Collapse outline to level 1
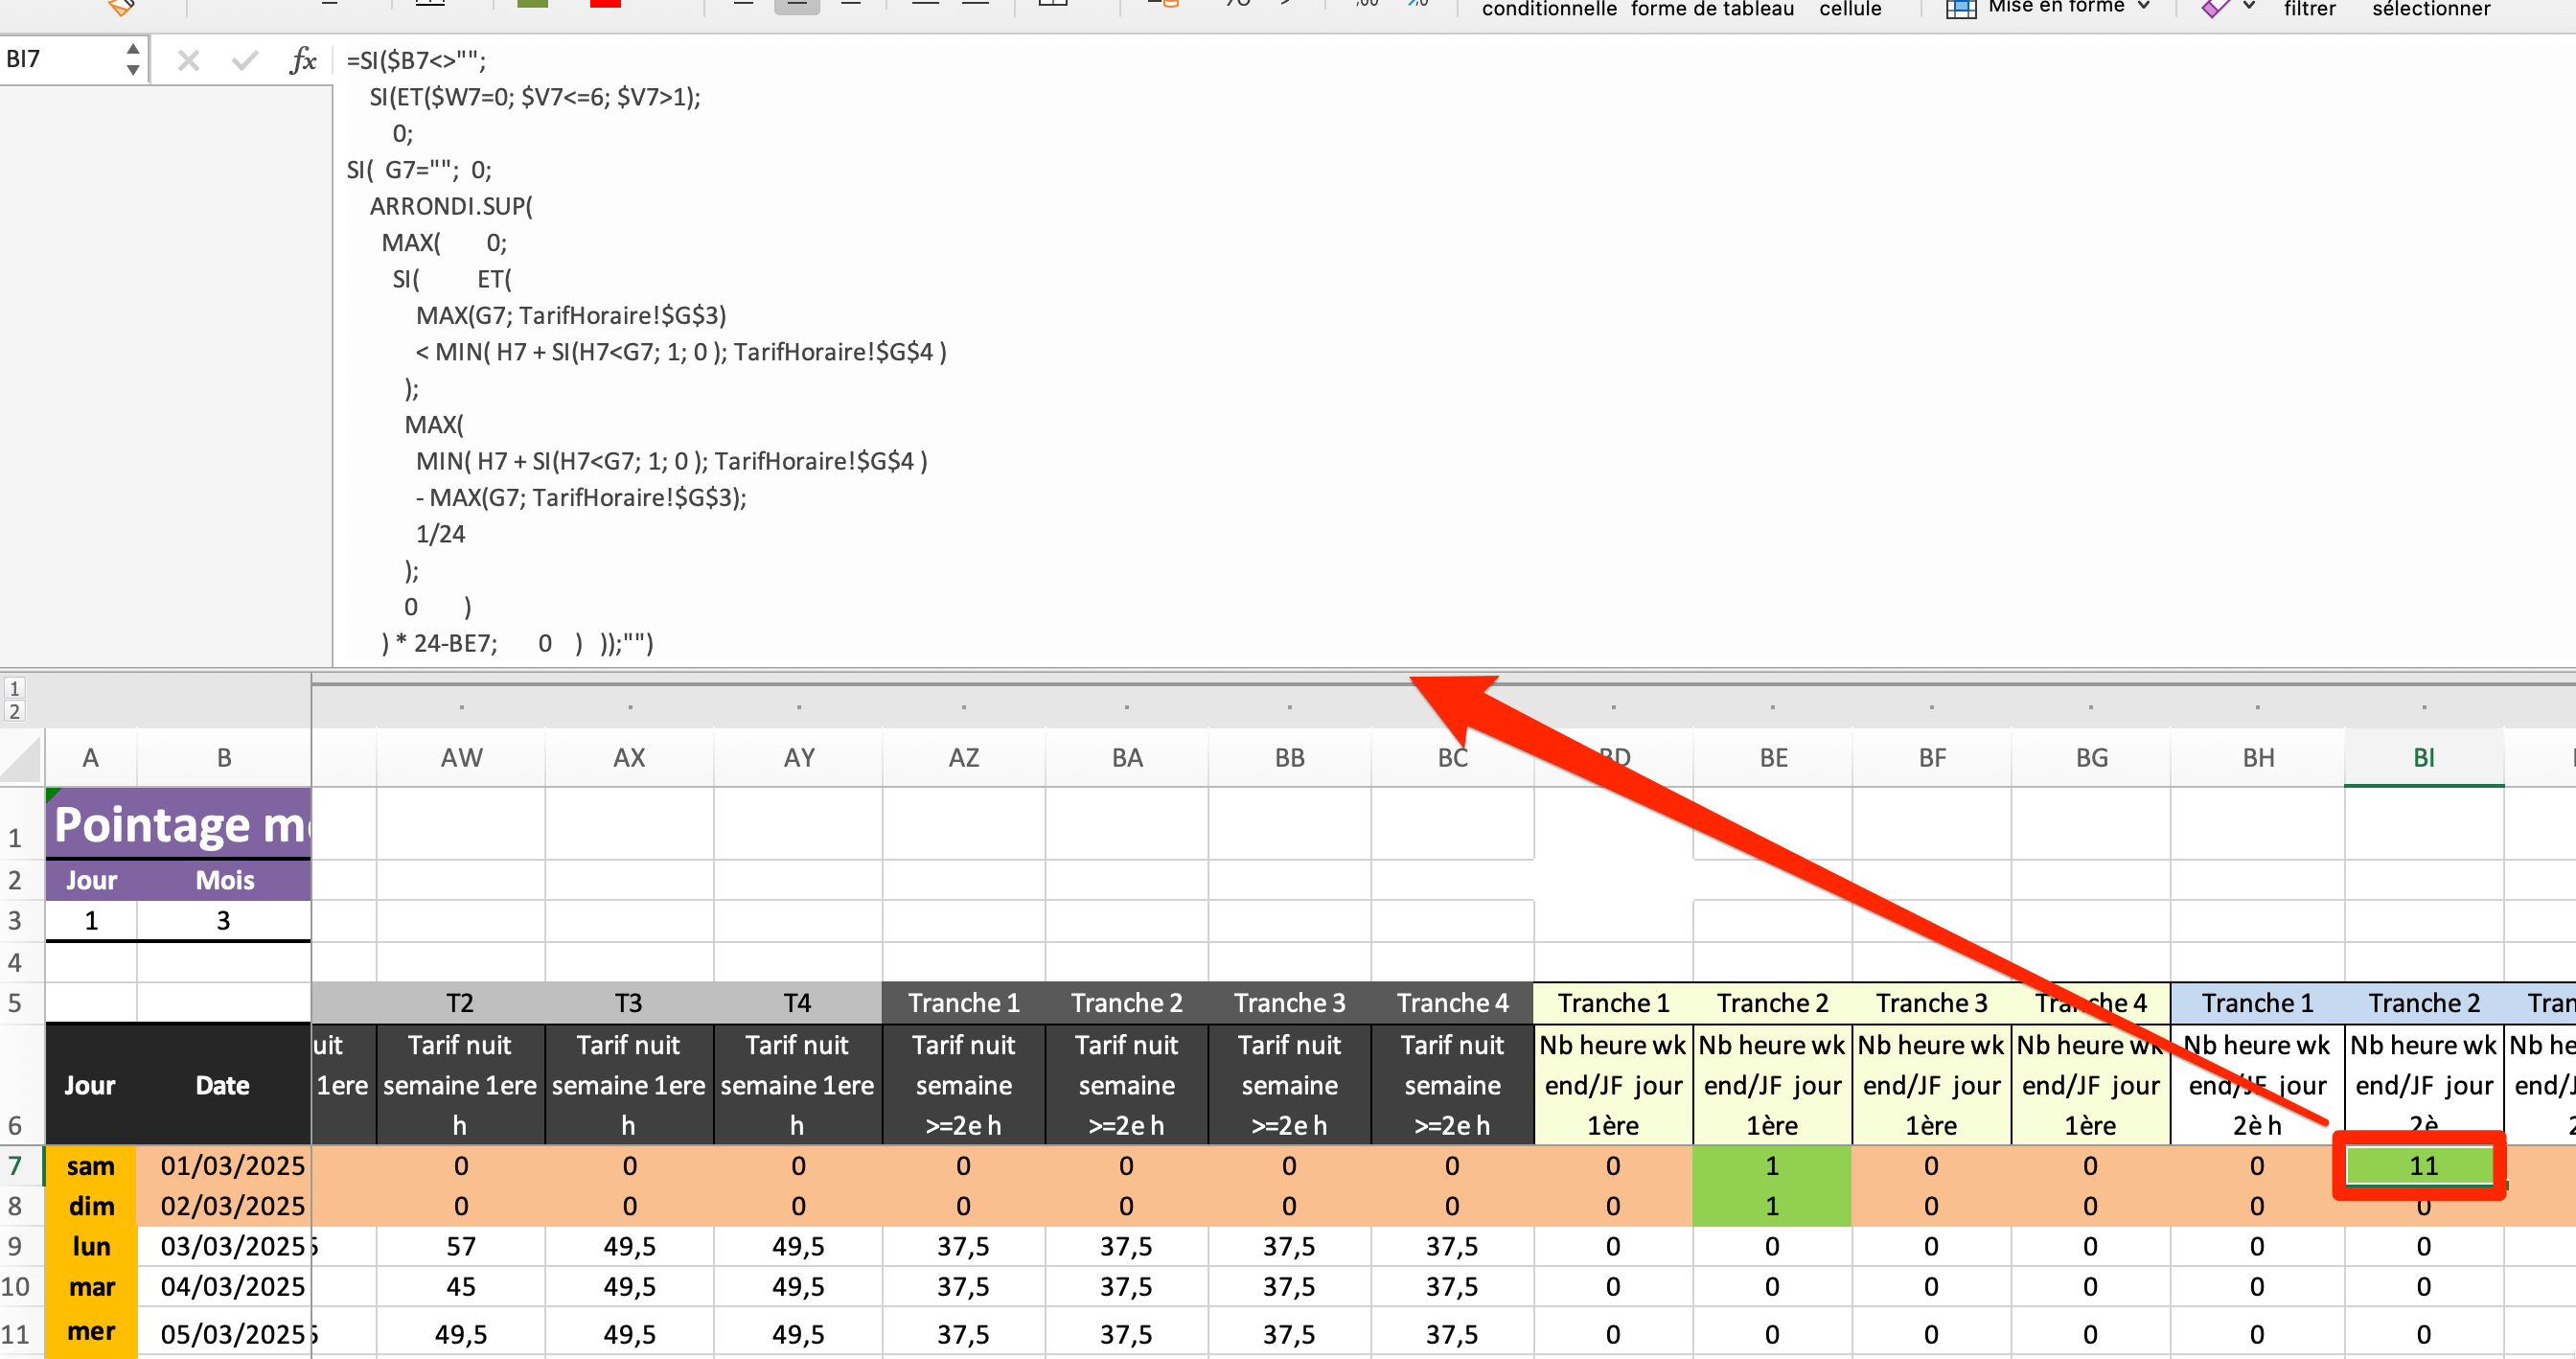The image size is (2576, 1359). coord(14,688)
